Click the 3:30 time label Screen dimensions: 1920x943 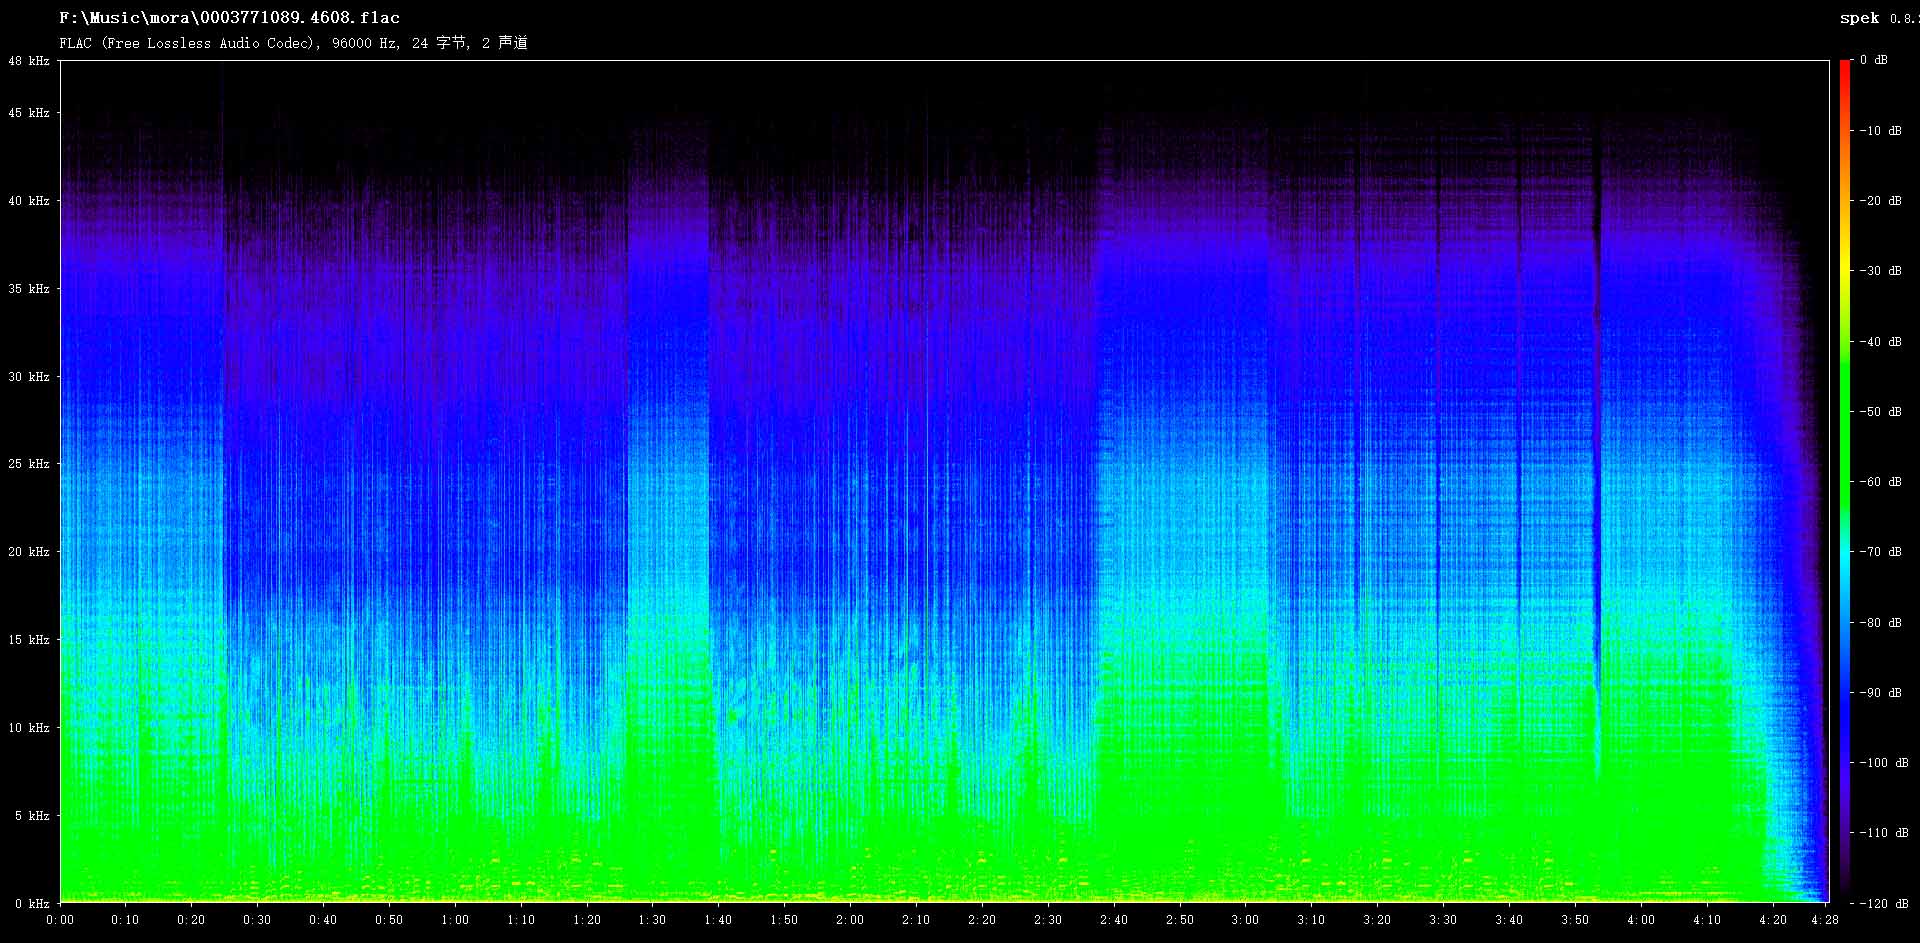pos(1442,920)
